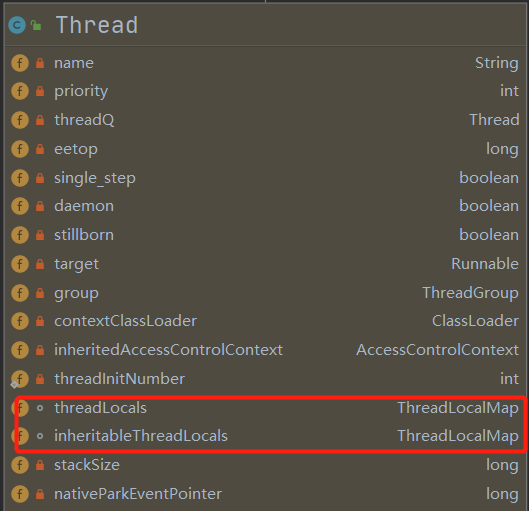Click the field icon for priority
The width and height of the screenshot is (529, 511).
(x=20, y=91)
